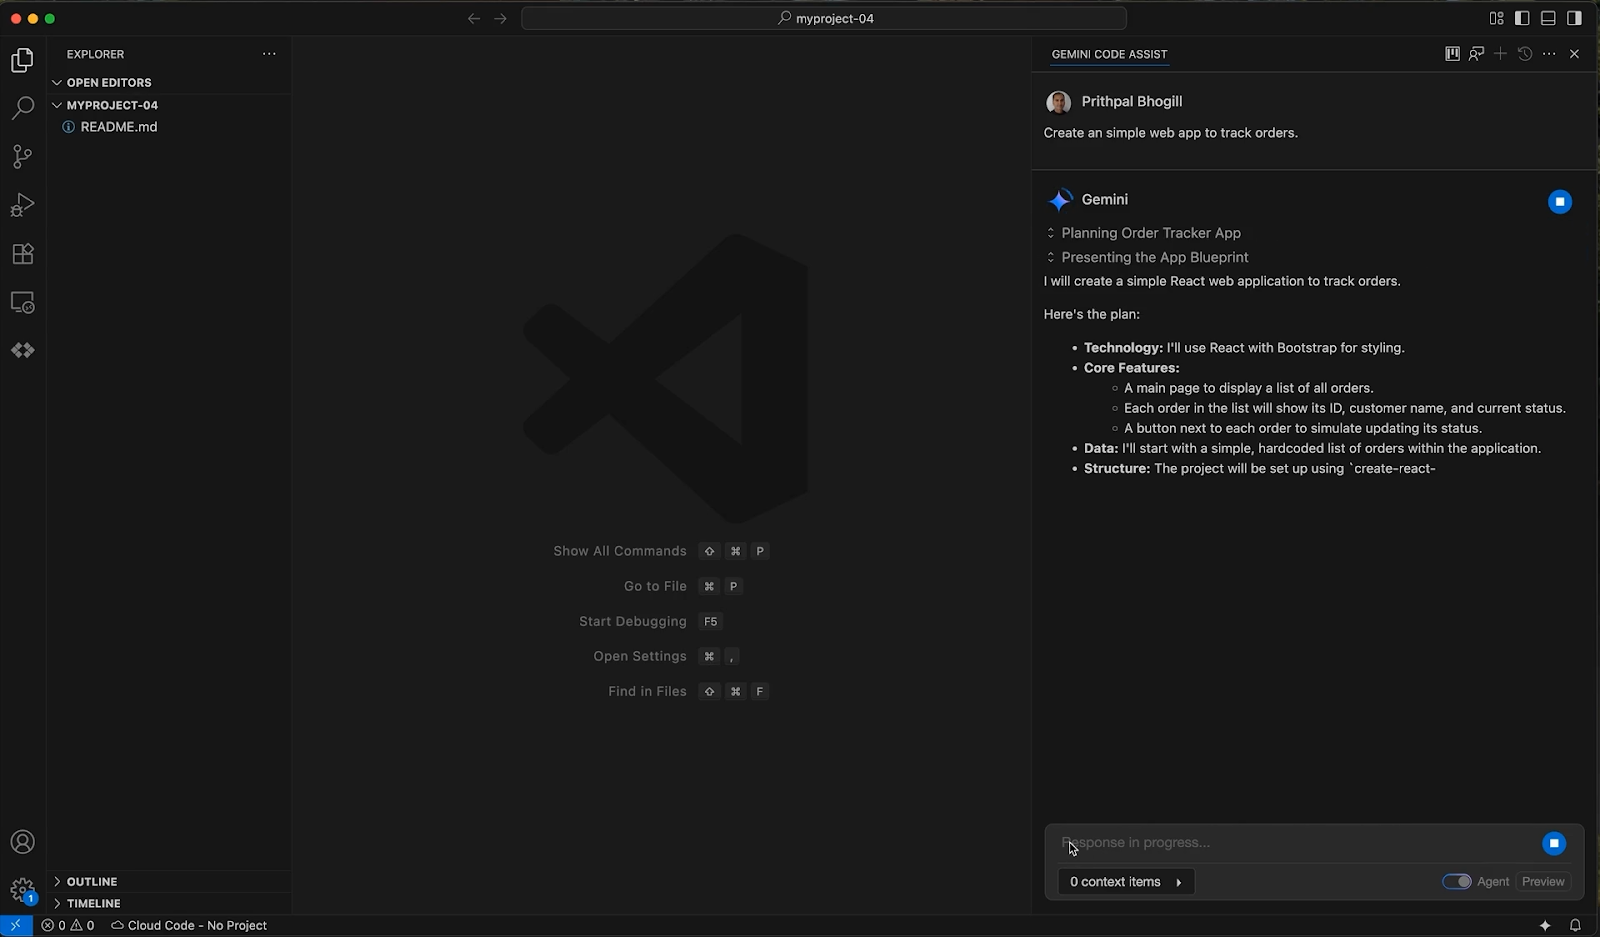Screen dimensions: 1600x937
Task: Start a new chat with plus icon
Action: coord(1500,54)
